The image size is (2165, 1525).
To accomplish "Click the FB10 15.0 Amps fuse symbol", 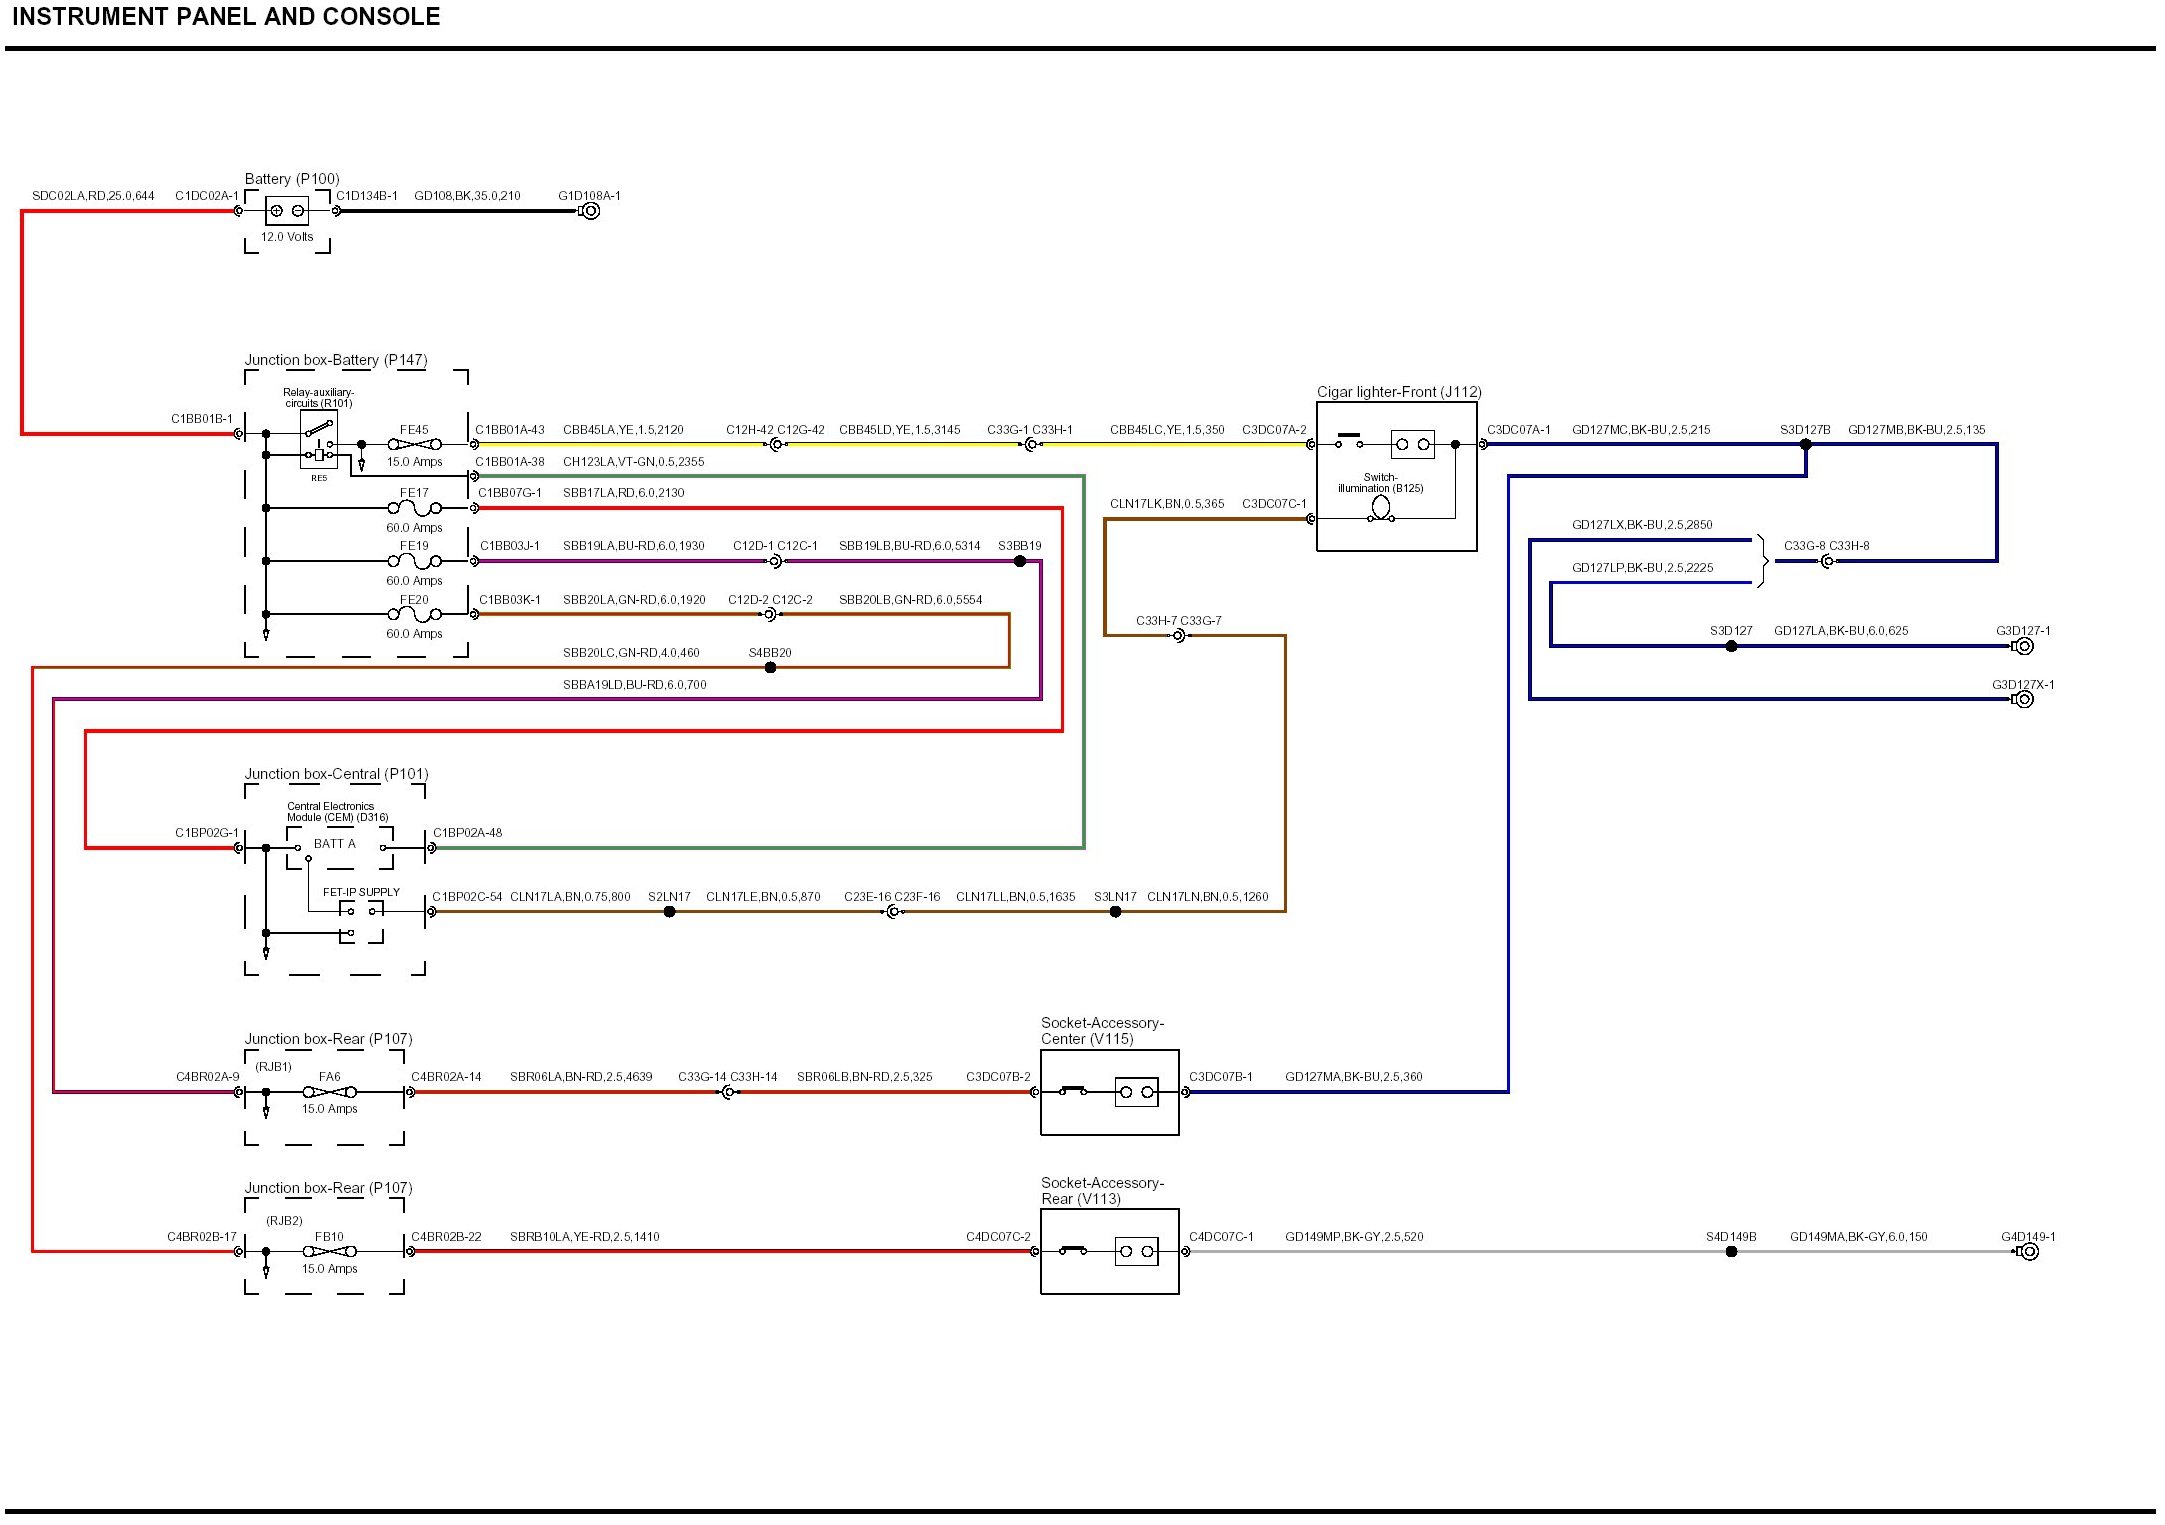I will [x=329, y=1252].
